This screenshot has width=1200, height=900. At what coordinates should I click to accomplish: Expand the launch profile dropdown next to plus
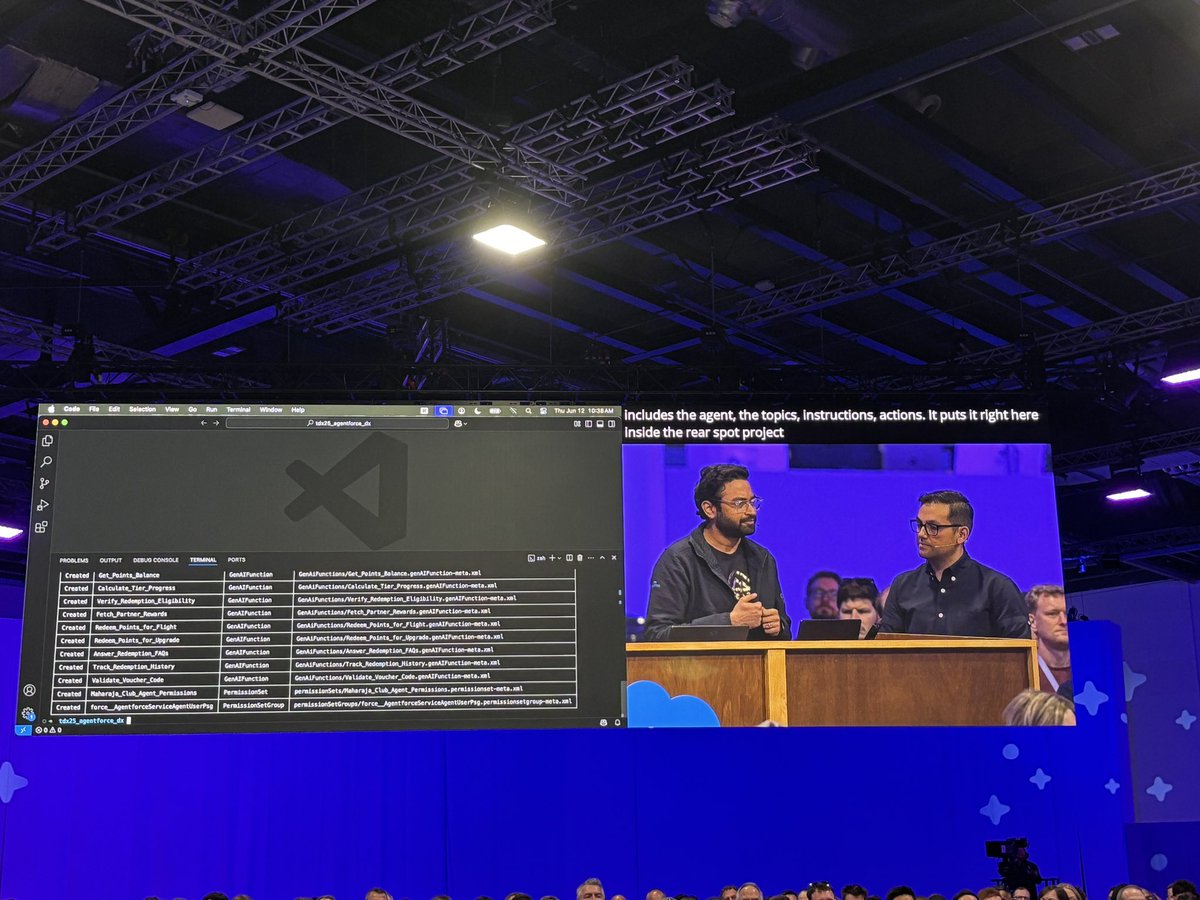[559, 557]
